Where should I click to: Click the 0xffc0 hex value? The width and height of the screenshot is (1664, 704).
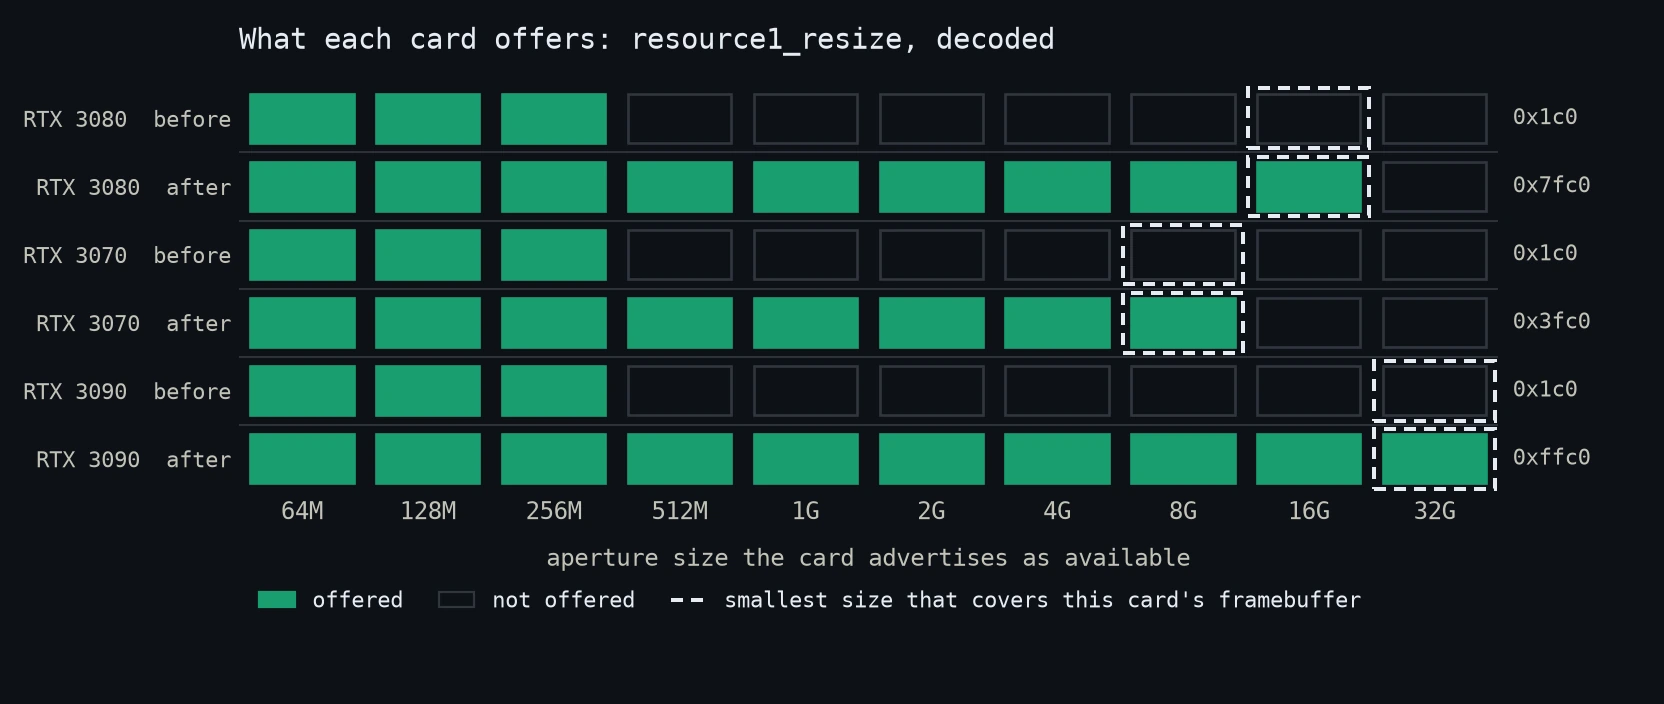tap(1551, 457)
